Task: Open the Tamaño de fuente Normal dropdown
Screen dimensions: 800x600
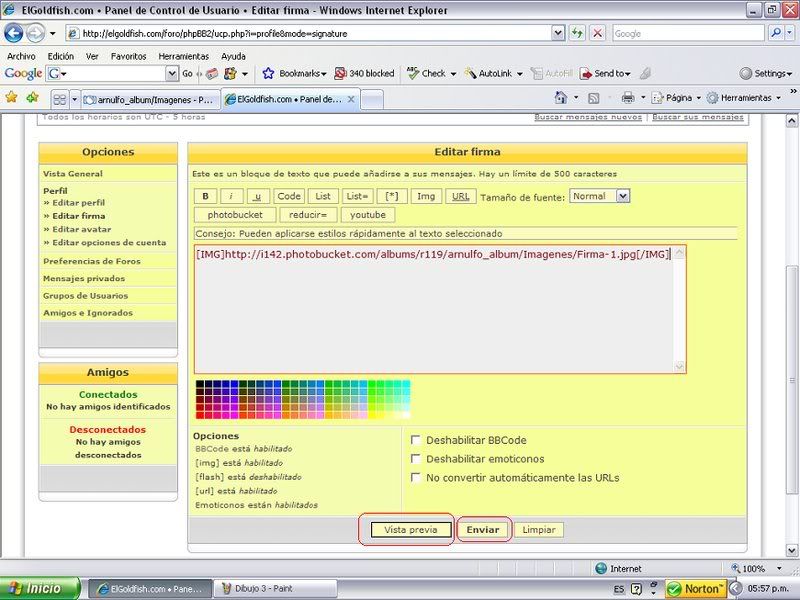Action: point(622,196)
